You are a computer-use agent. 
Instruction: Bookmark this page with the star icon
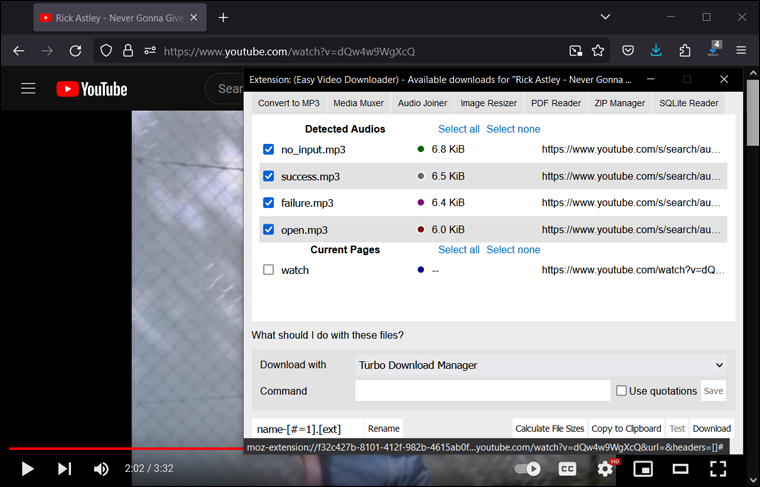598,50
